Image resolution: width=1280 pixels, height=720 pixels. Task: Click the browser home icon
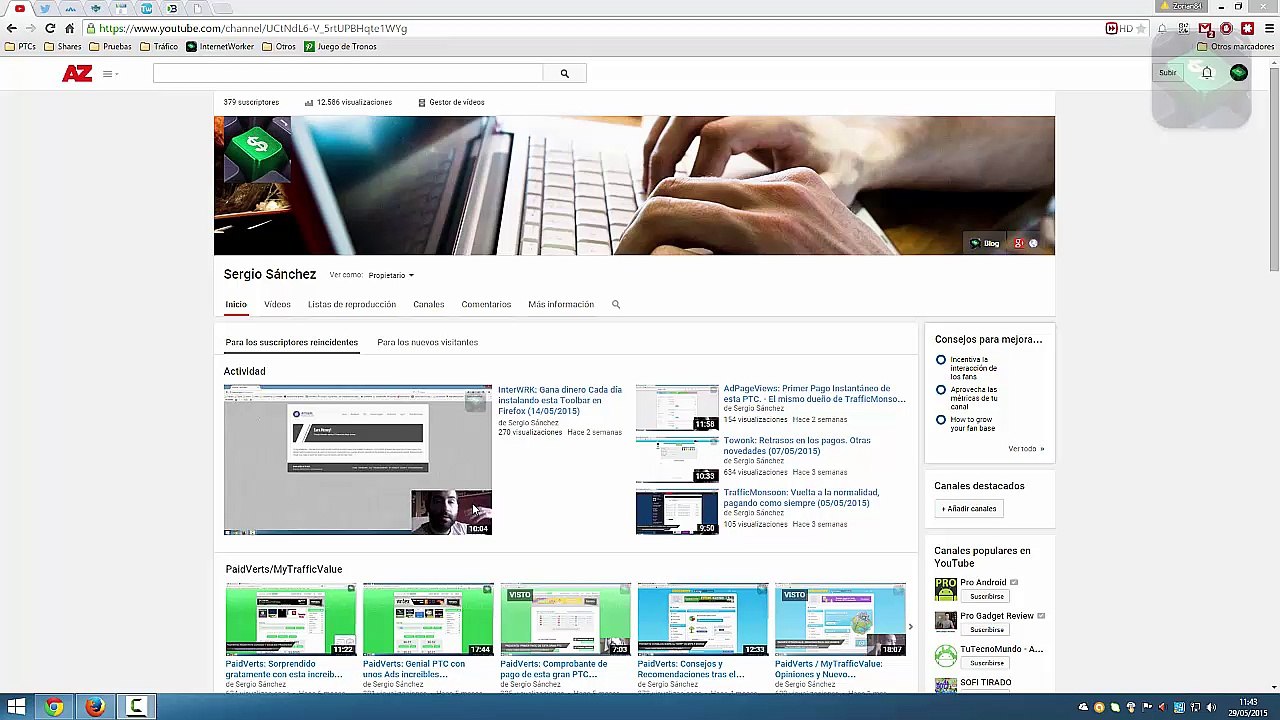[x=69, y=28]
